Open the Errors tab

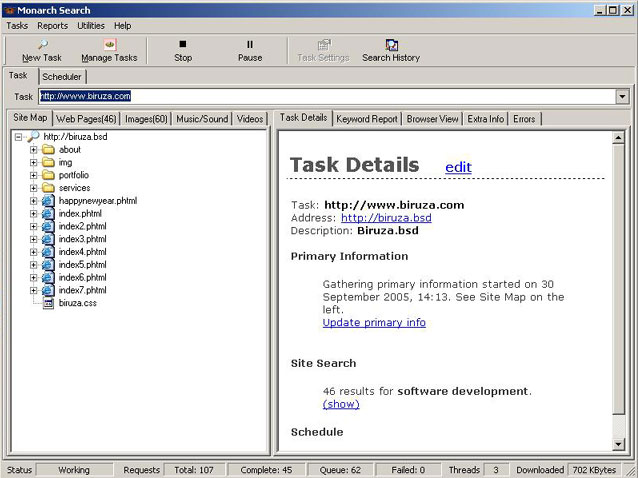(524, 119)
